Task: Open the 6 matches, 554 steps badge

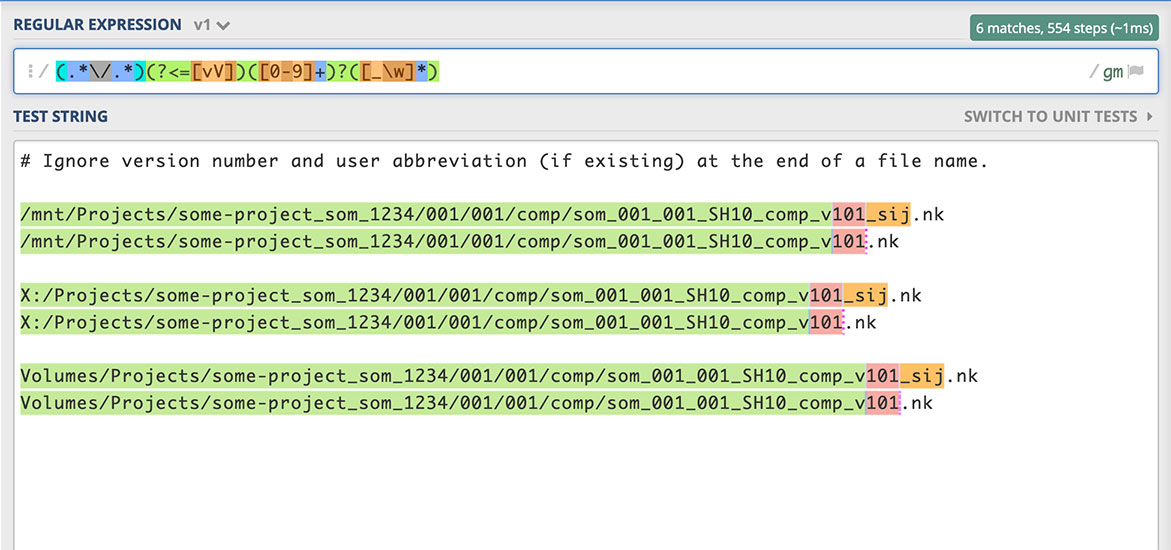Action: (1063, 28)
